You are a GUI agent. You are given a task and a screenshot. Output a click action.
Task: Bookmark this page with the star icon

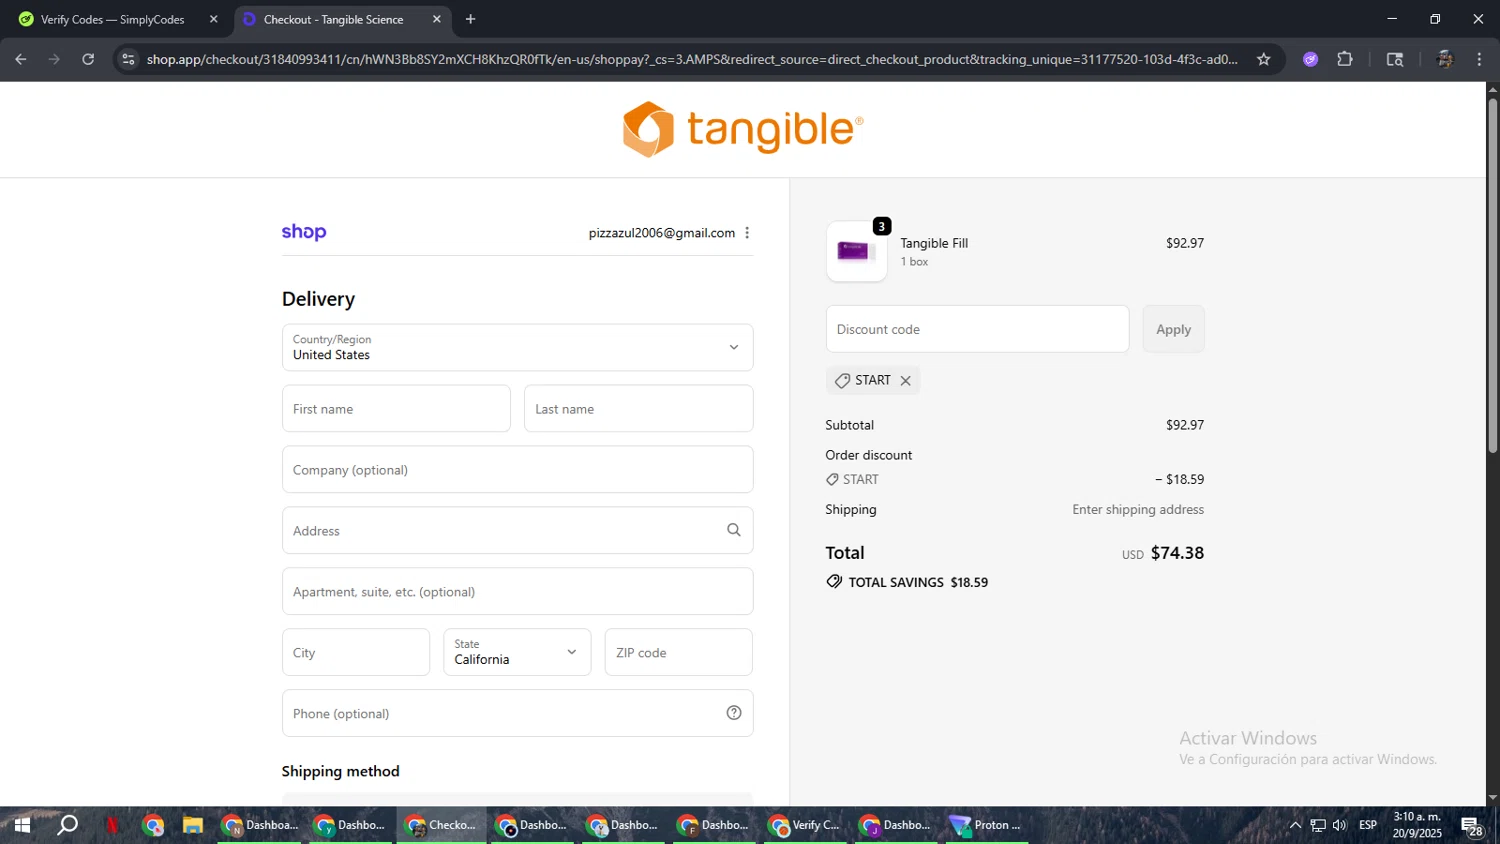1264,59
